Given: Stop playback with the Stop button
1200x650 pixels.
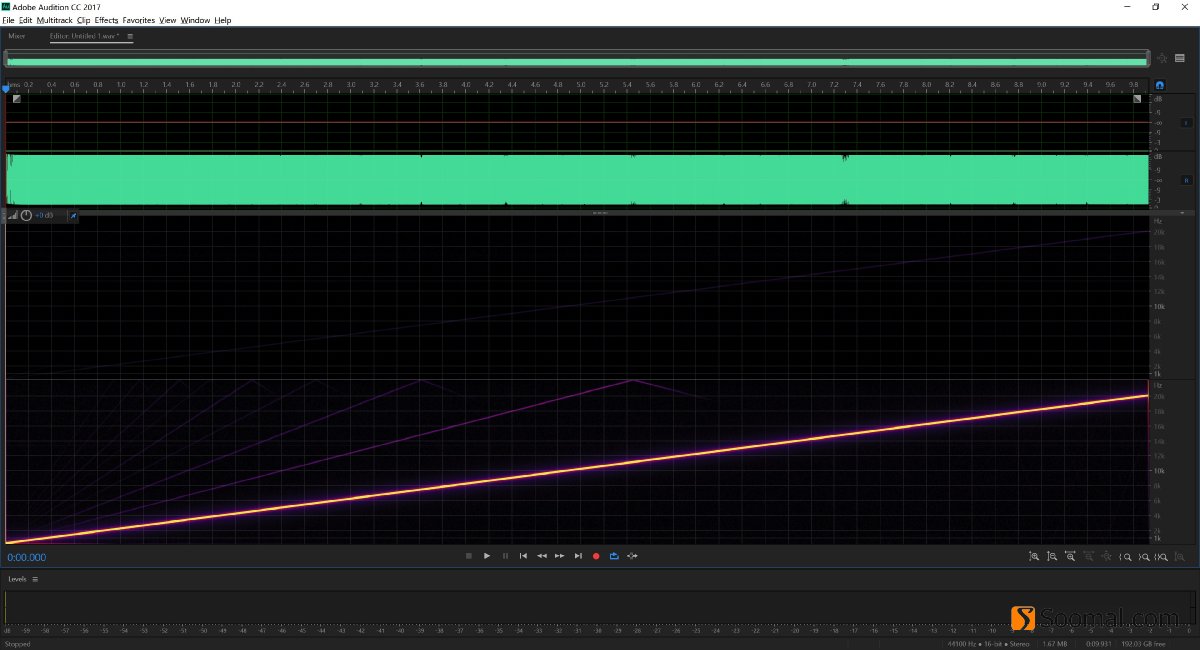Looking at the screenshot, I should point(468,556).
